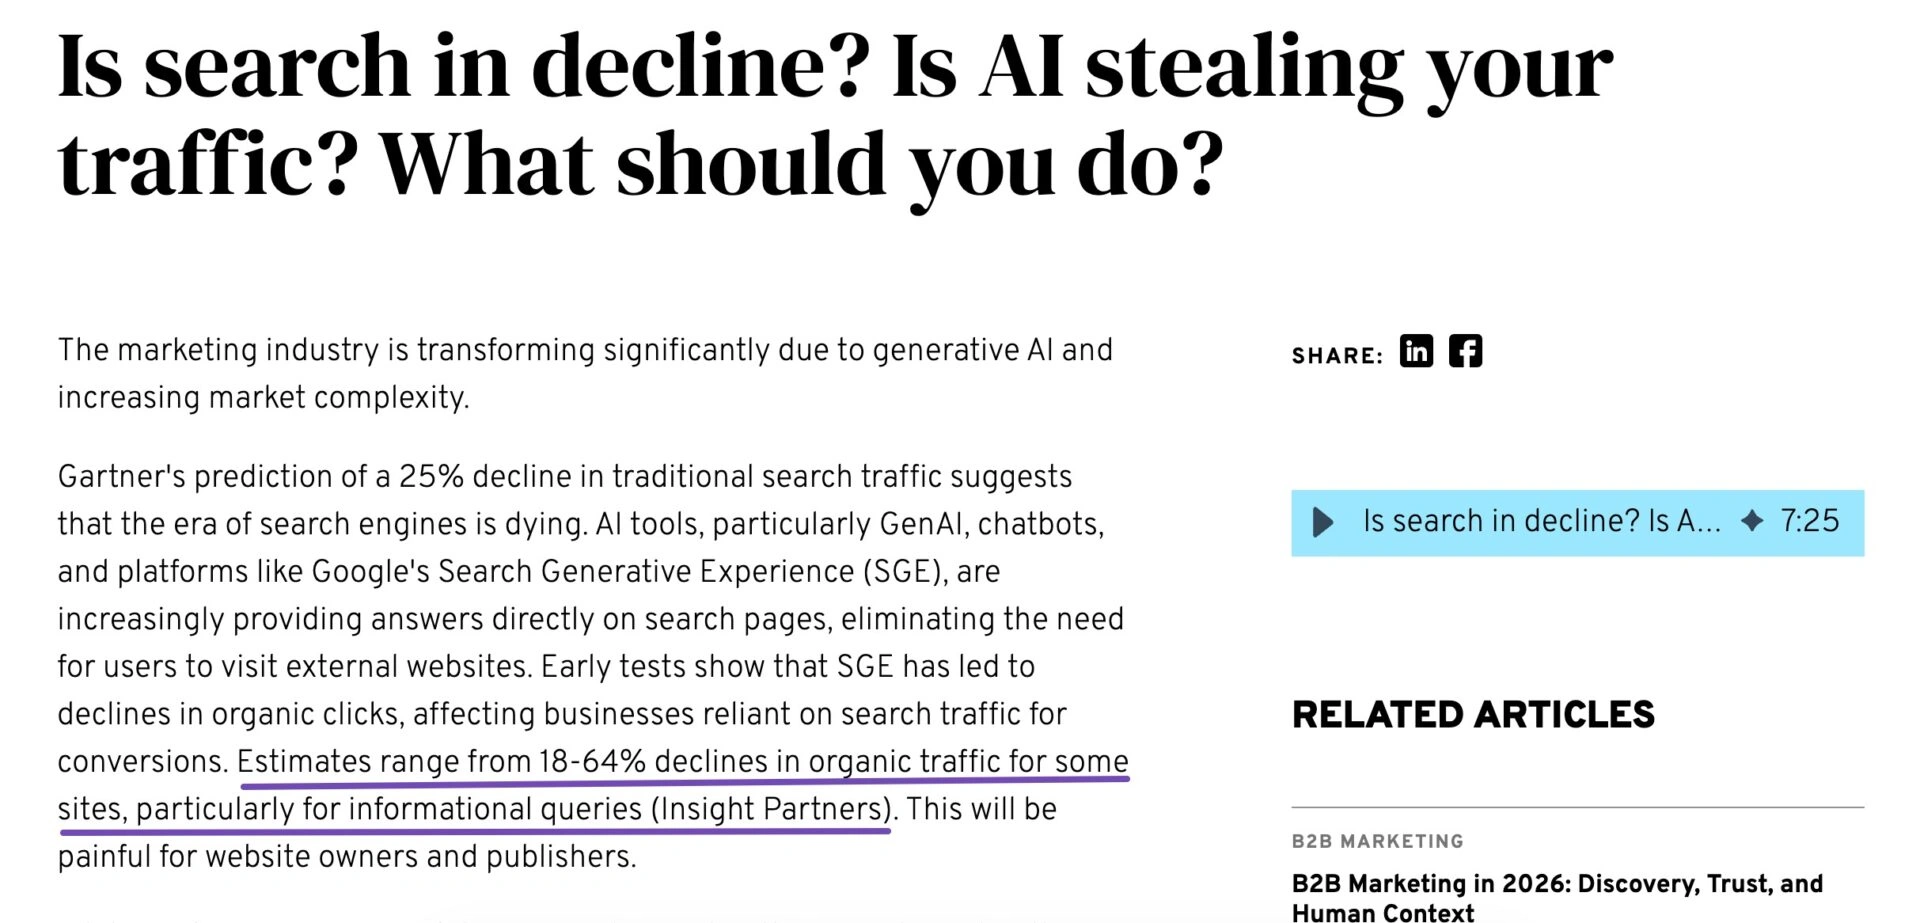Click sentence "This will be painful"
Image resolution: width=1920 pixels, height=923 pixels.
pyautogui.click(x=980, y=809)
